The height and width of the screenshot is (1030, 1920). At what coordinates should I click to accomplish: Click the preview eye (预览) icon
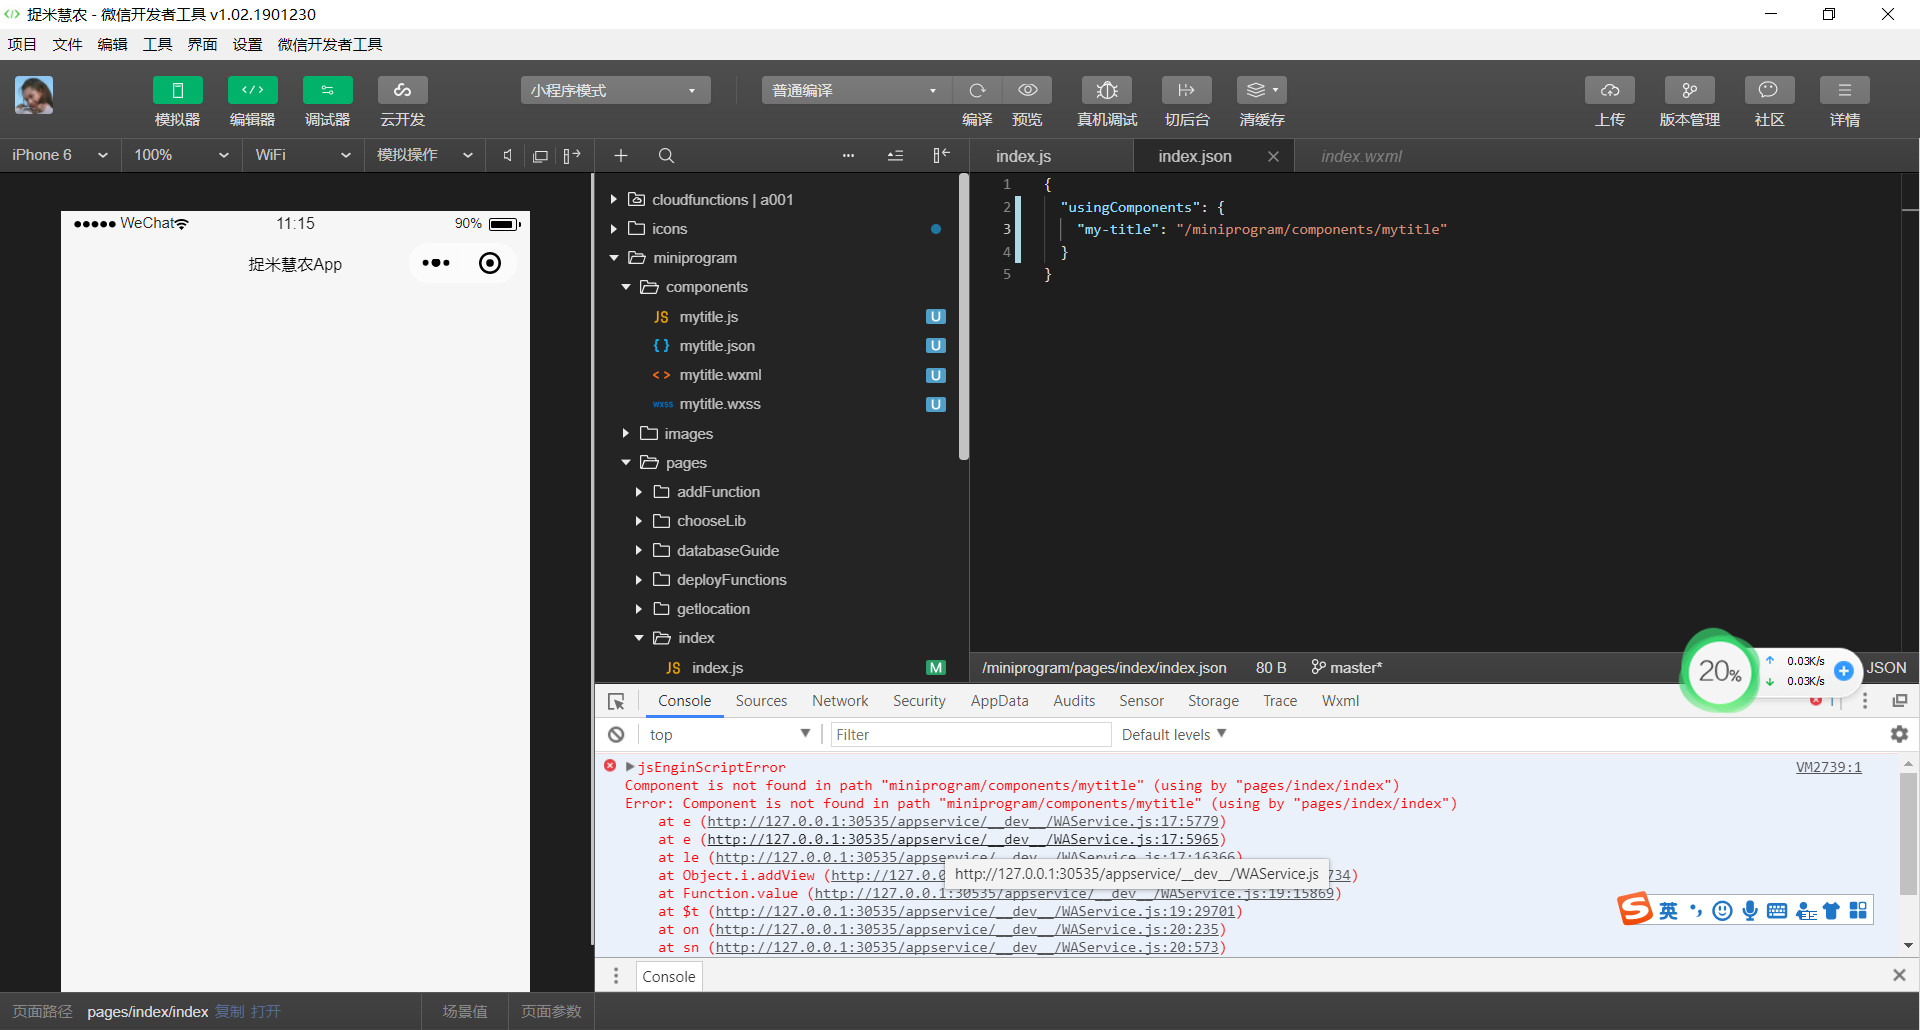point(1027,90)
